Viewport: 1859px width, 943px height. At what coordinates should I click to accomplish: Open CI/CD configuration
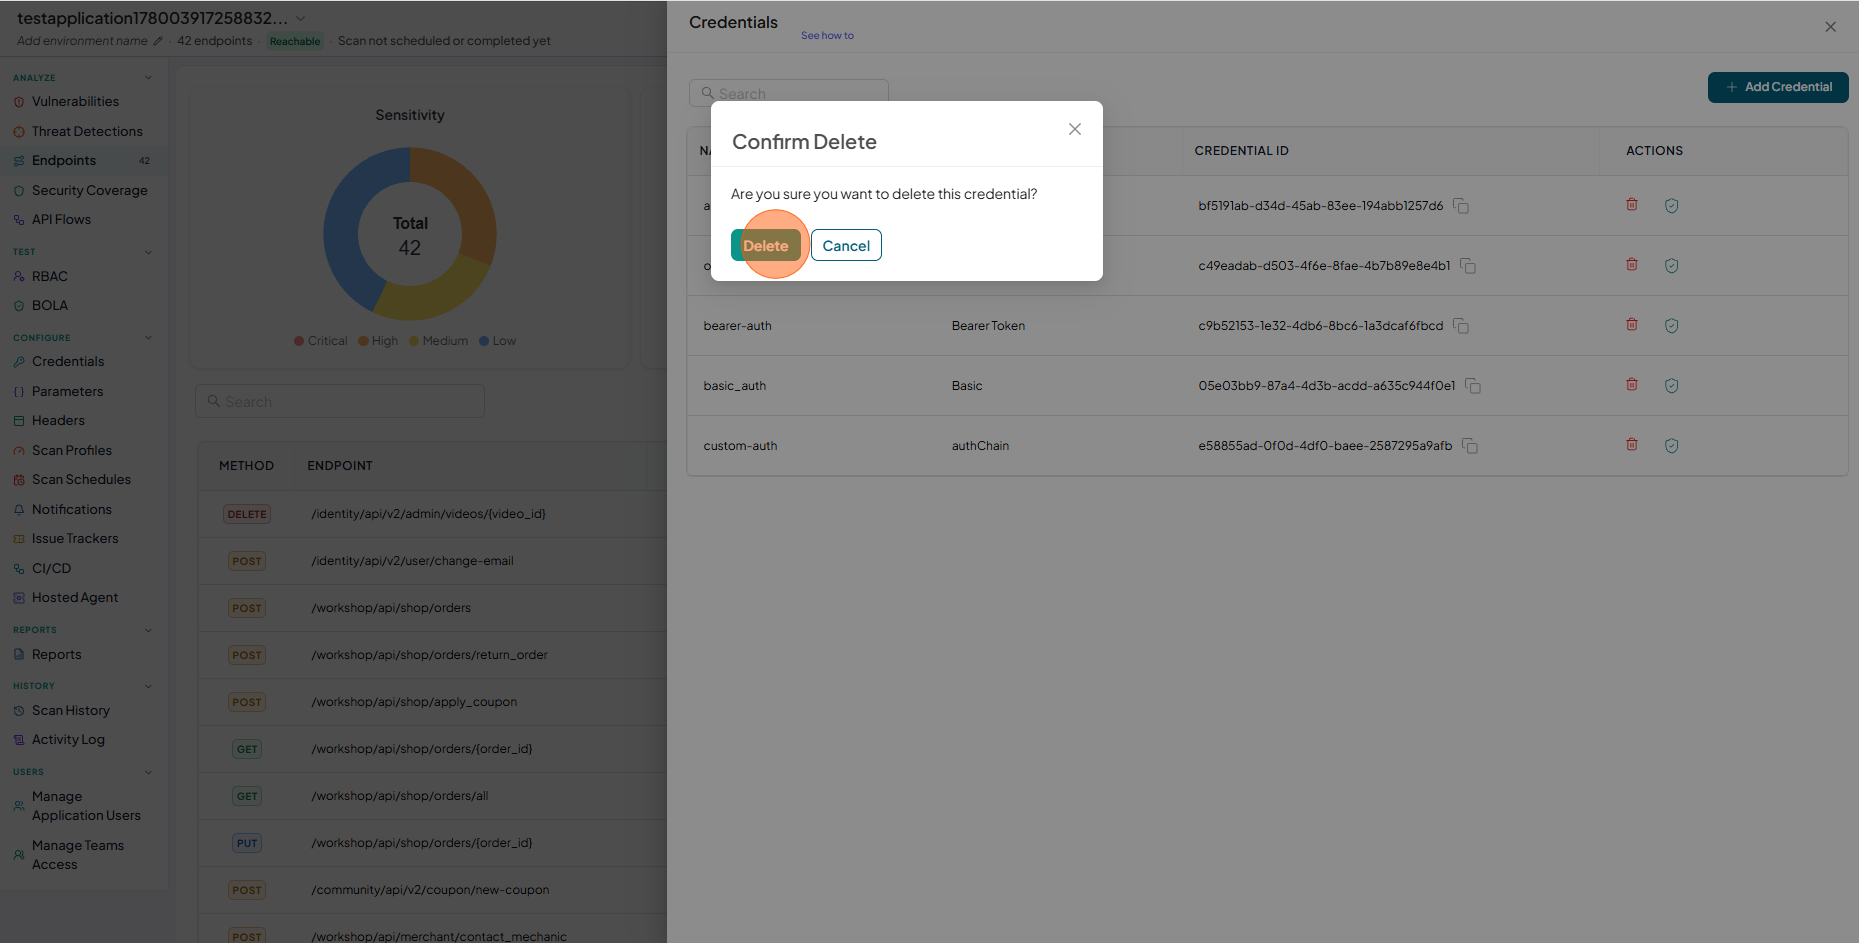pyautogui.click(x=51, y=568)
